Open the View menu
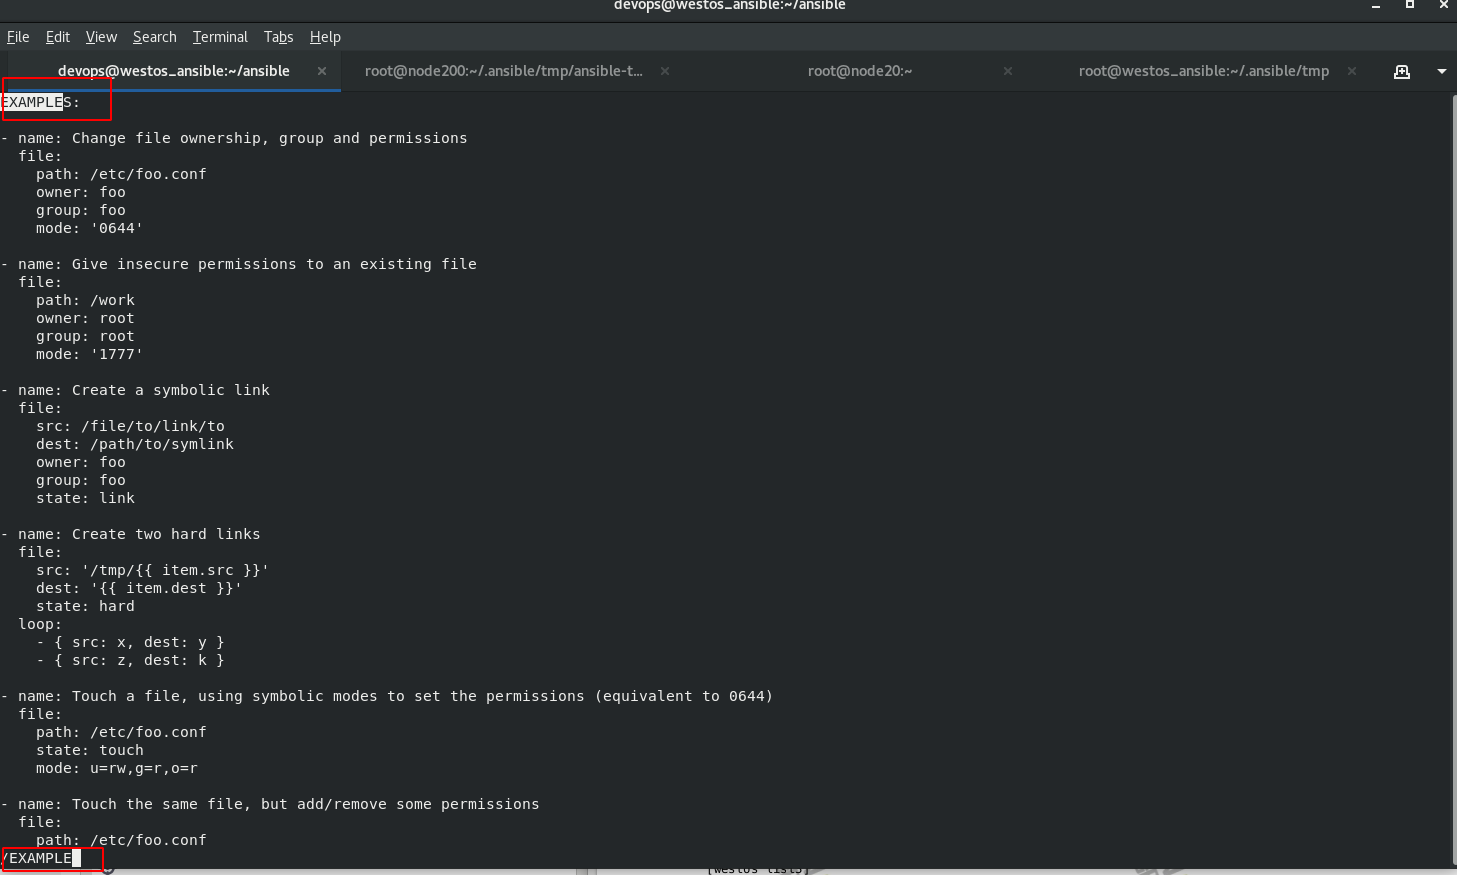Screen dimensions: 1457x875 101,37
